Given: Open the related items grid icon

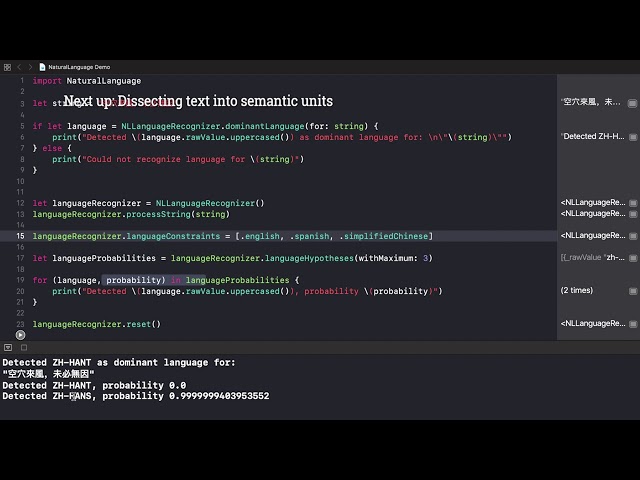Looking at the screenshot, I should [x=7, y=67].
